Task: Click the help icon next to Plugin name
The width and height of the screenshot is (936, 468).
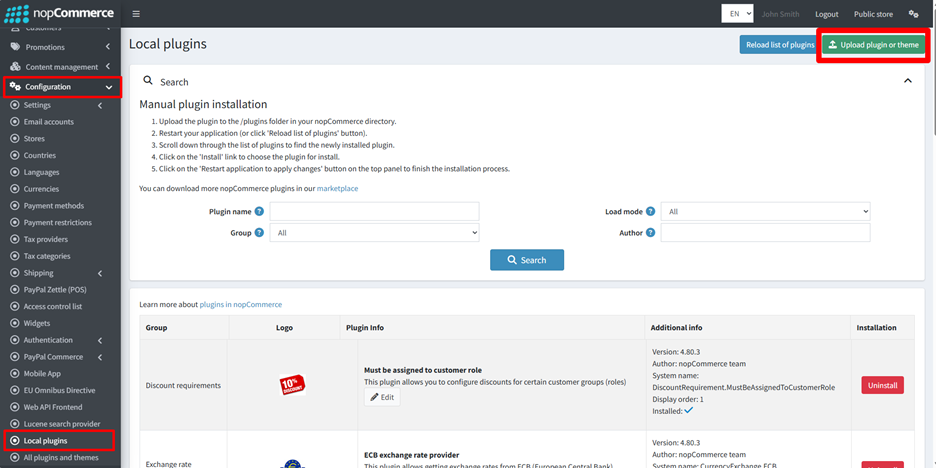Action: click(x=259, y=211)
